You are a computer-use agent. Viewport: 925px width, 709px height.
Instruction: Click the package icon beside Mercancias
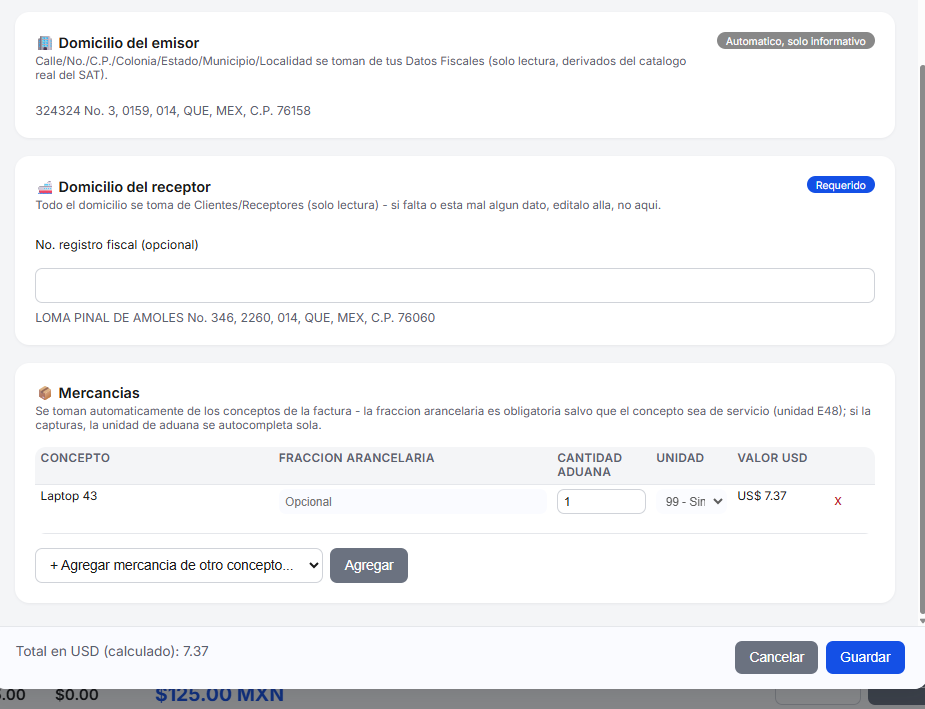tap(45, 393)
